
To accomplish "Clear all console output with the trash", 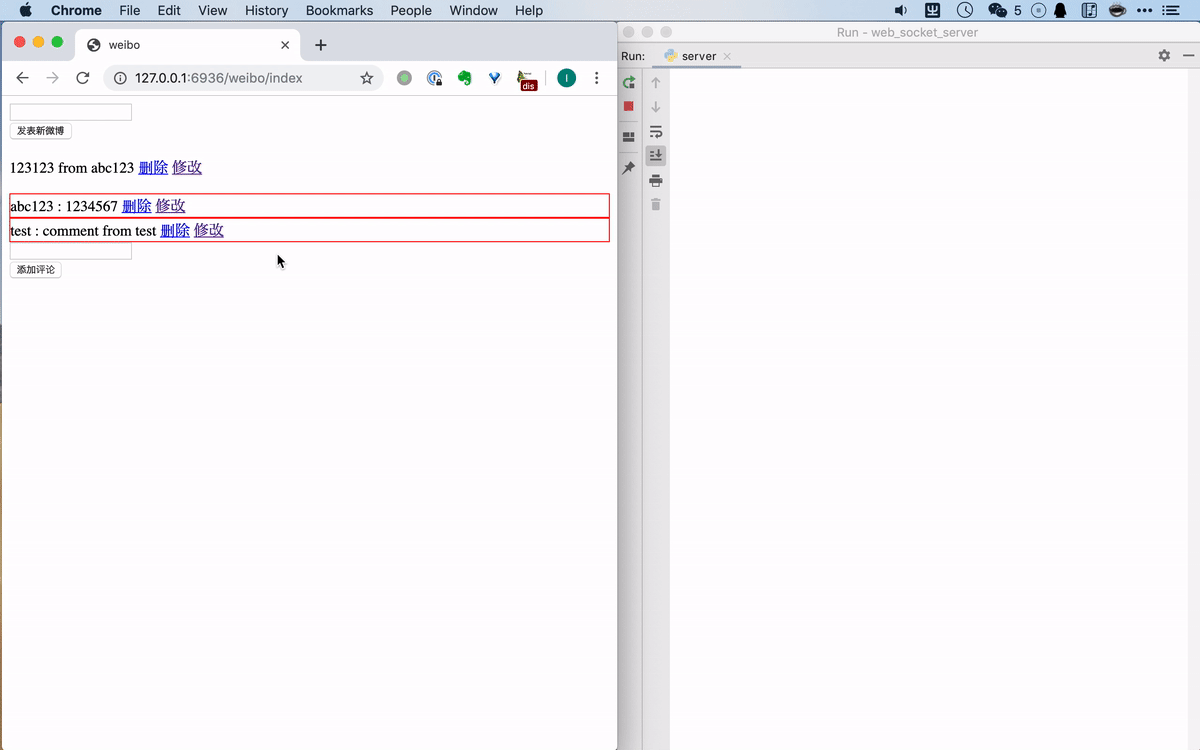I will [656, 204].
